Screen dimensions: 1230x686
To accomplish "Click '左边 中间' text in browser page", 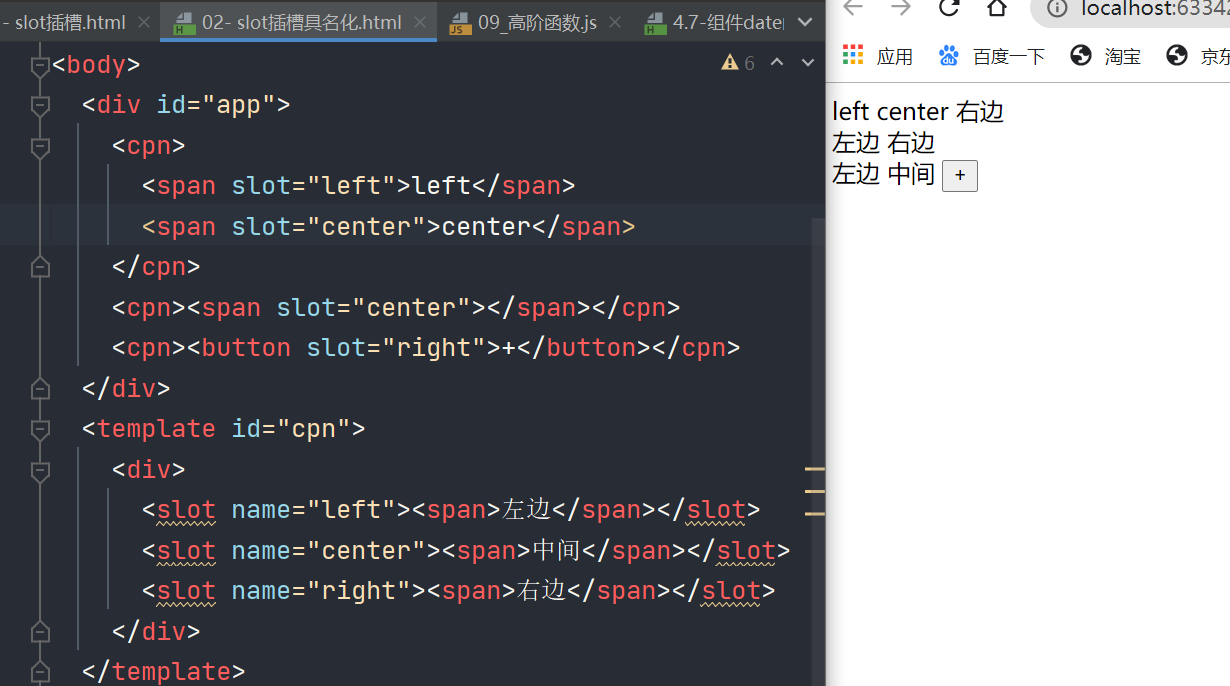I will [883, 174].
